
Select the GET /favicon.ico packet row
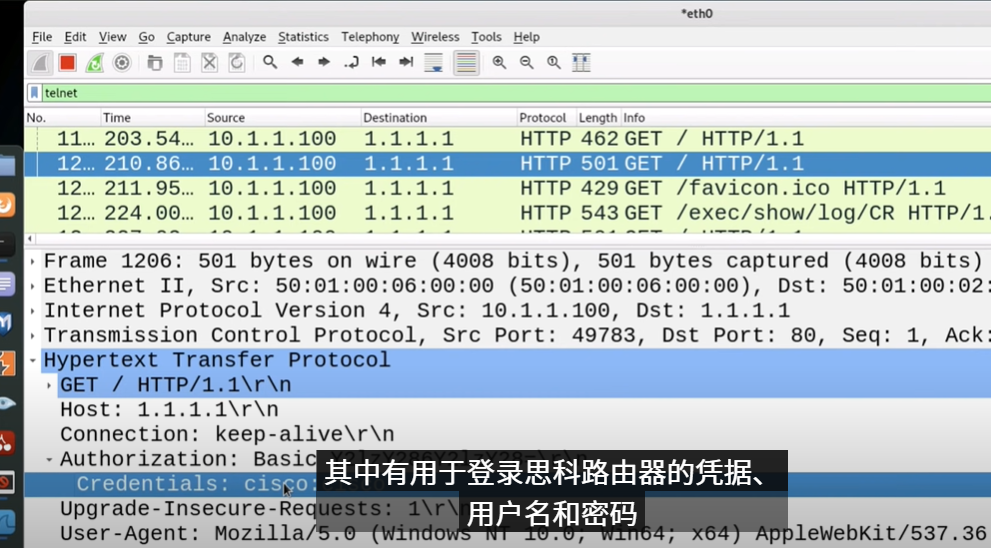tap(500, 188)
